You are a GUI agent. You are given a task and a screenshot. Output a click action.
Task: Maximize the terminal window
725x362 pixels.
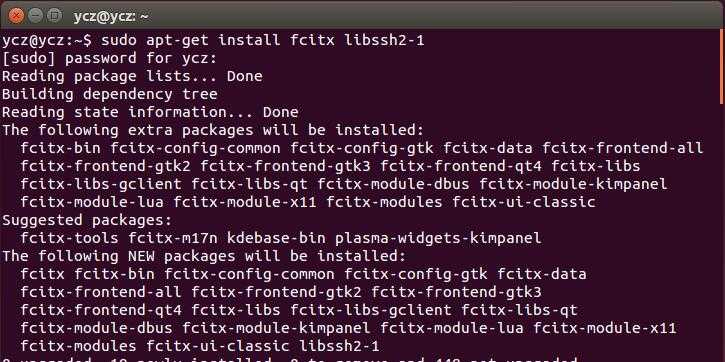[x=55, y=16]
